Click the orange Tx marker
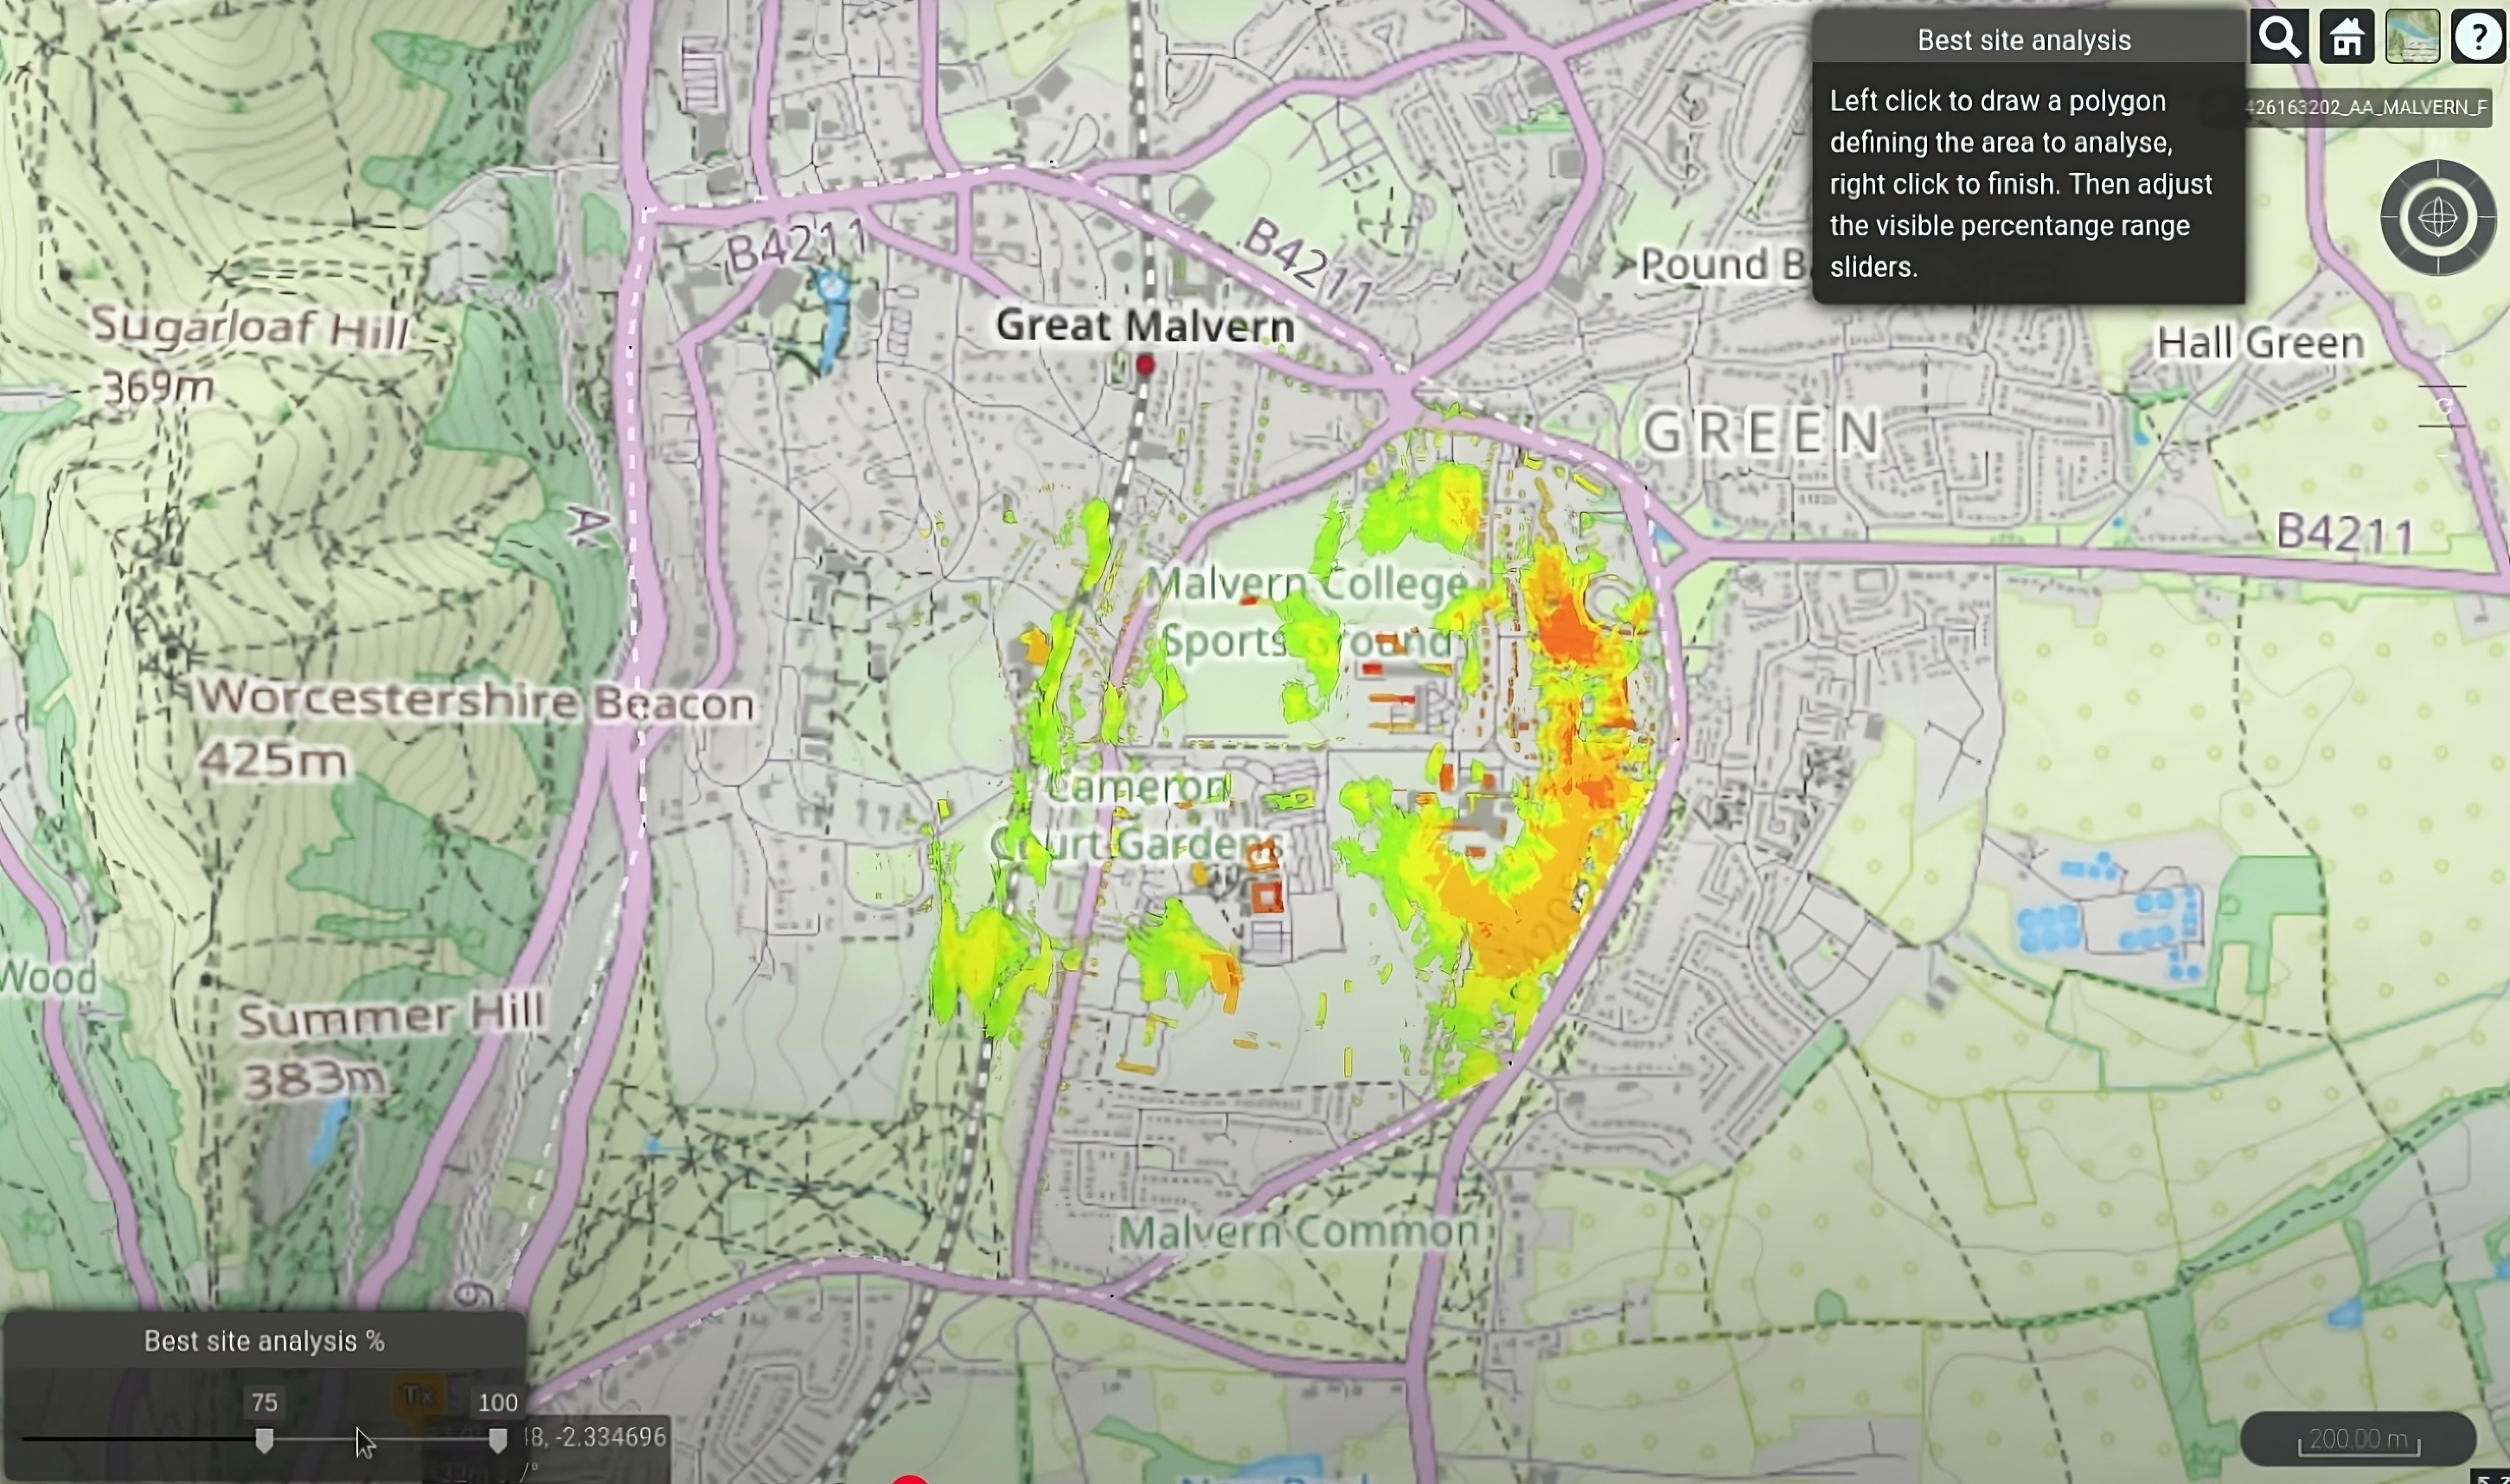The image size is (2510, 1484). [418, 1396]
